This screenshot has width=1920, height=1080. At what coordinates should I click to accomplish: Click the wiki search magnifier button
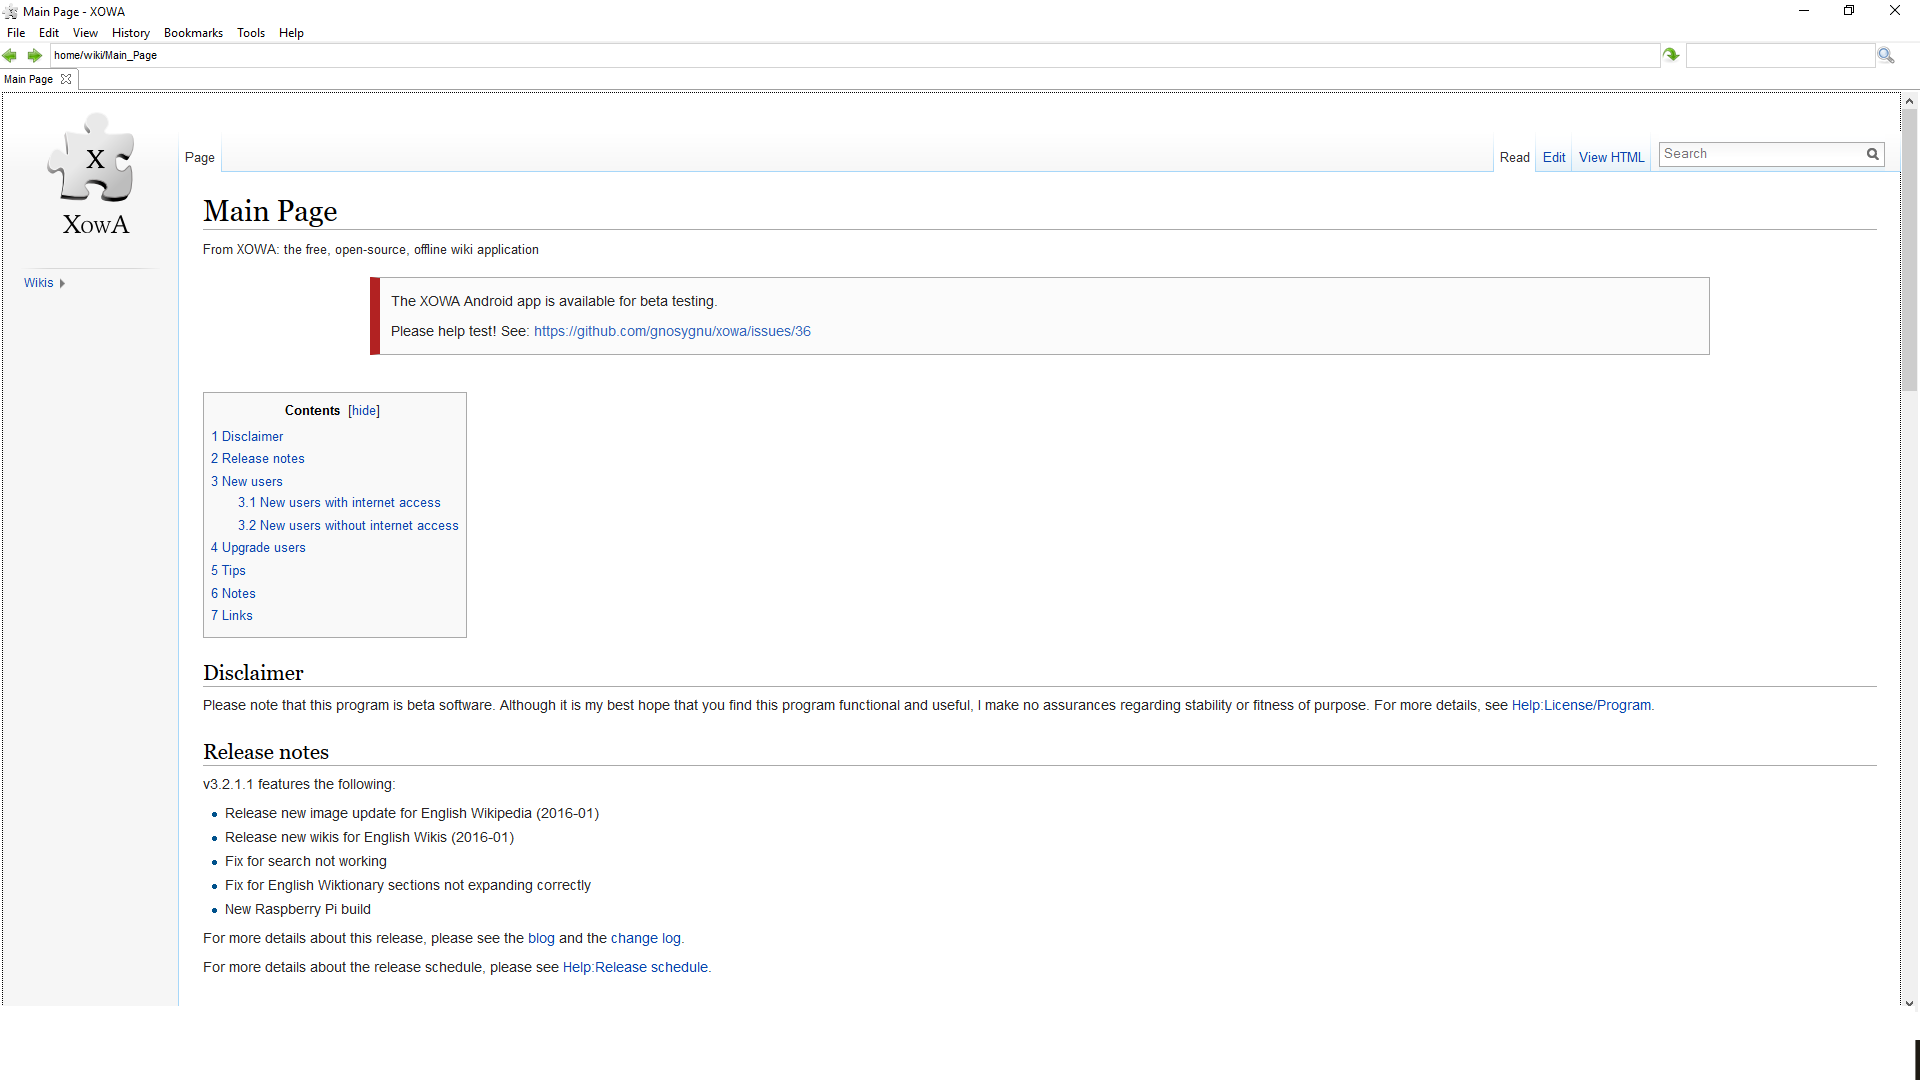[x=1872, y=154]
